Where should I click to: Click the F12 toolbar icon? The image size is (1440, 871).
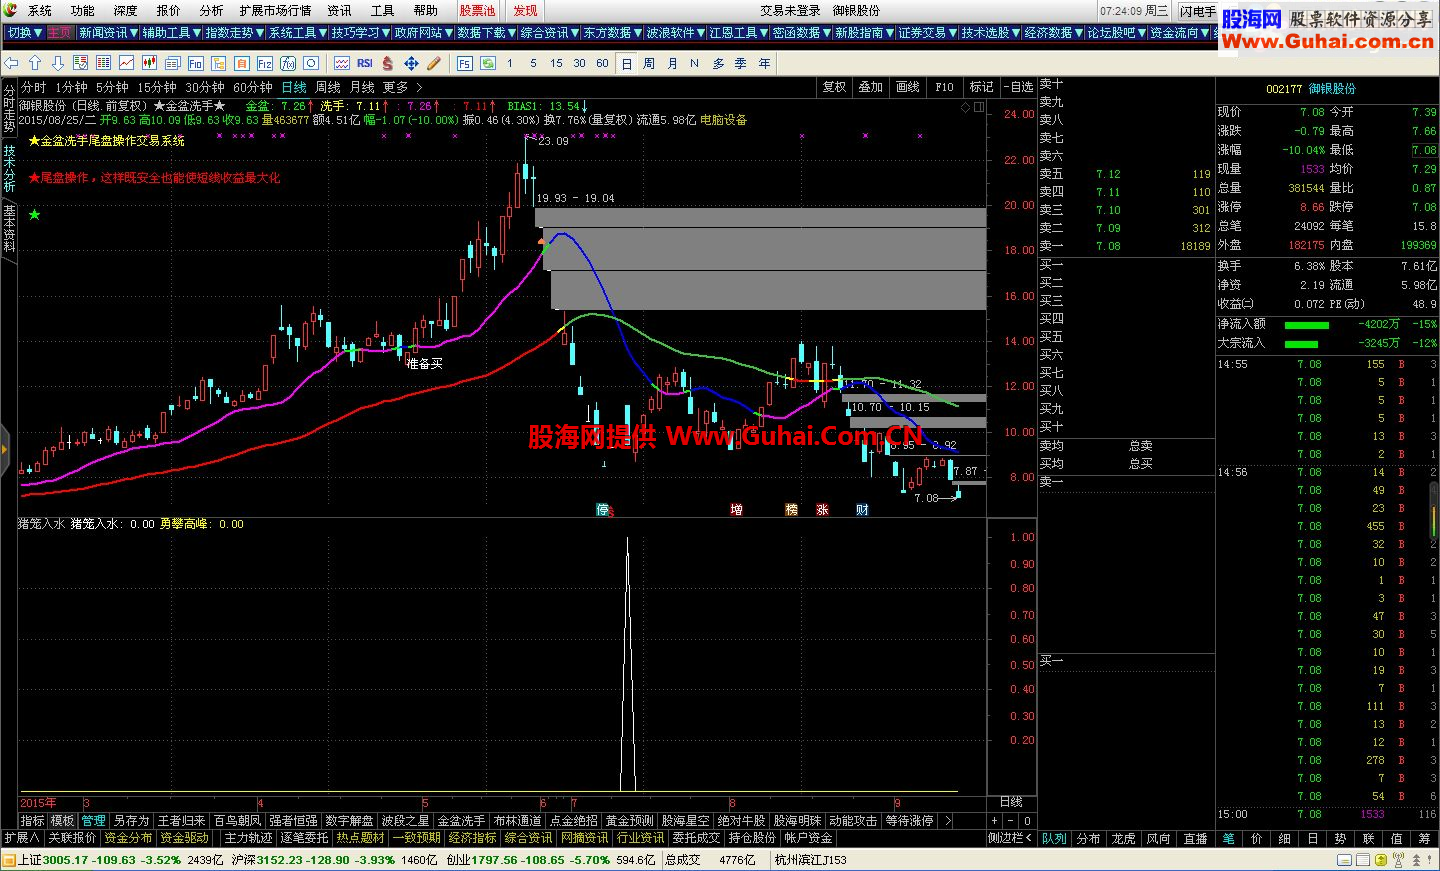tap(265, 63)
